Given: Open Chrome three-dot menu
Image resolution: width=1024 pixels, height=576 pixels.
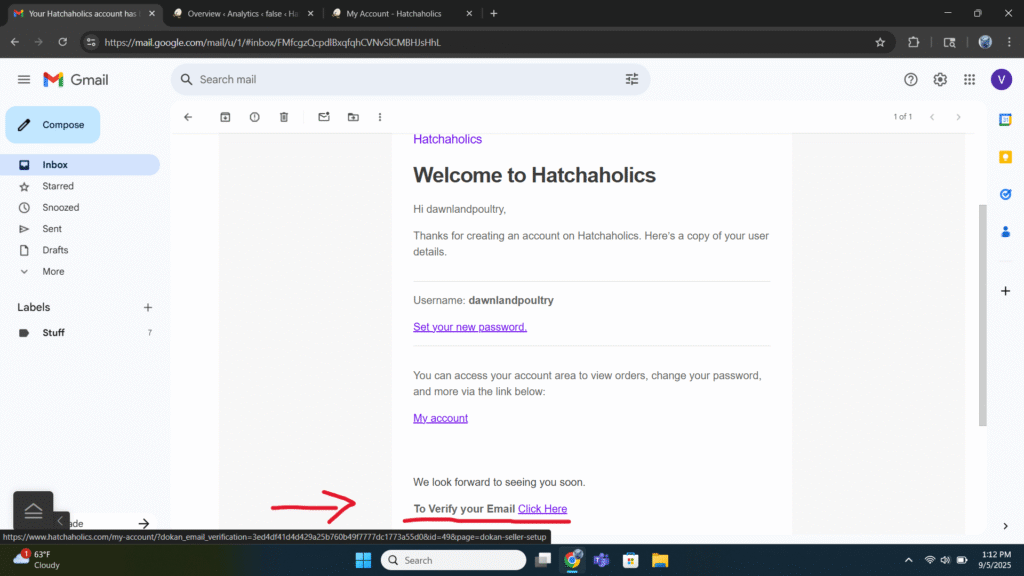Looking at the screenshot, I should click(x=1009, y=42).
